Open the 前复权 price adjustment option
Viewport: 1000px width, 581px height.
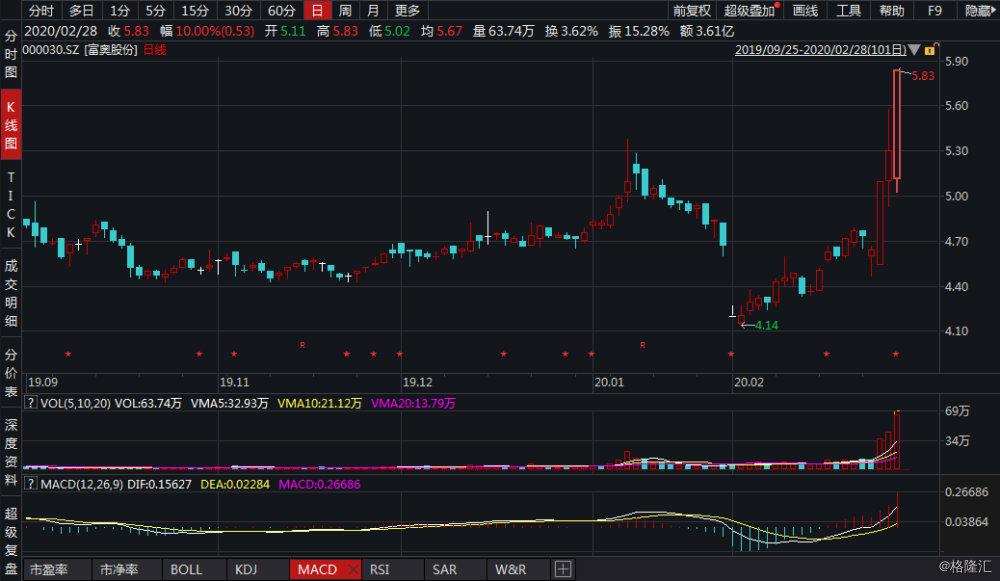691,10
